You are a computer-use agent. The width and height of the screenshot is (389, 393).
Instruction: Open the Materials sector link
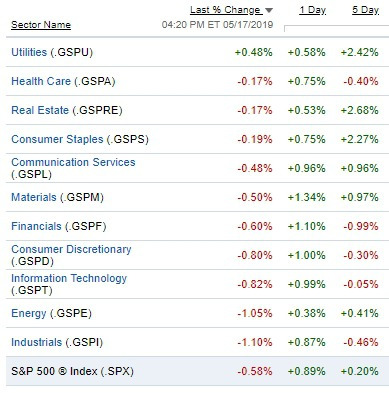(34, 197)
